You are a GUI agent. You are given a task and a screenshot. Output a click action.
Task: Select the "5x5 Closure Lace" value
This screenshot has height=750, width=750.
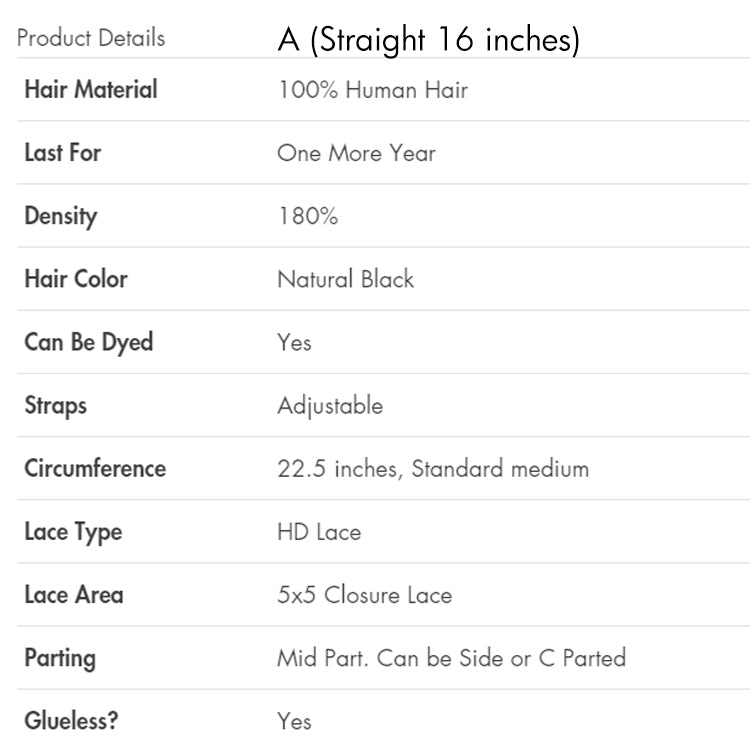[x=364, y=595]
